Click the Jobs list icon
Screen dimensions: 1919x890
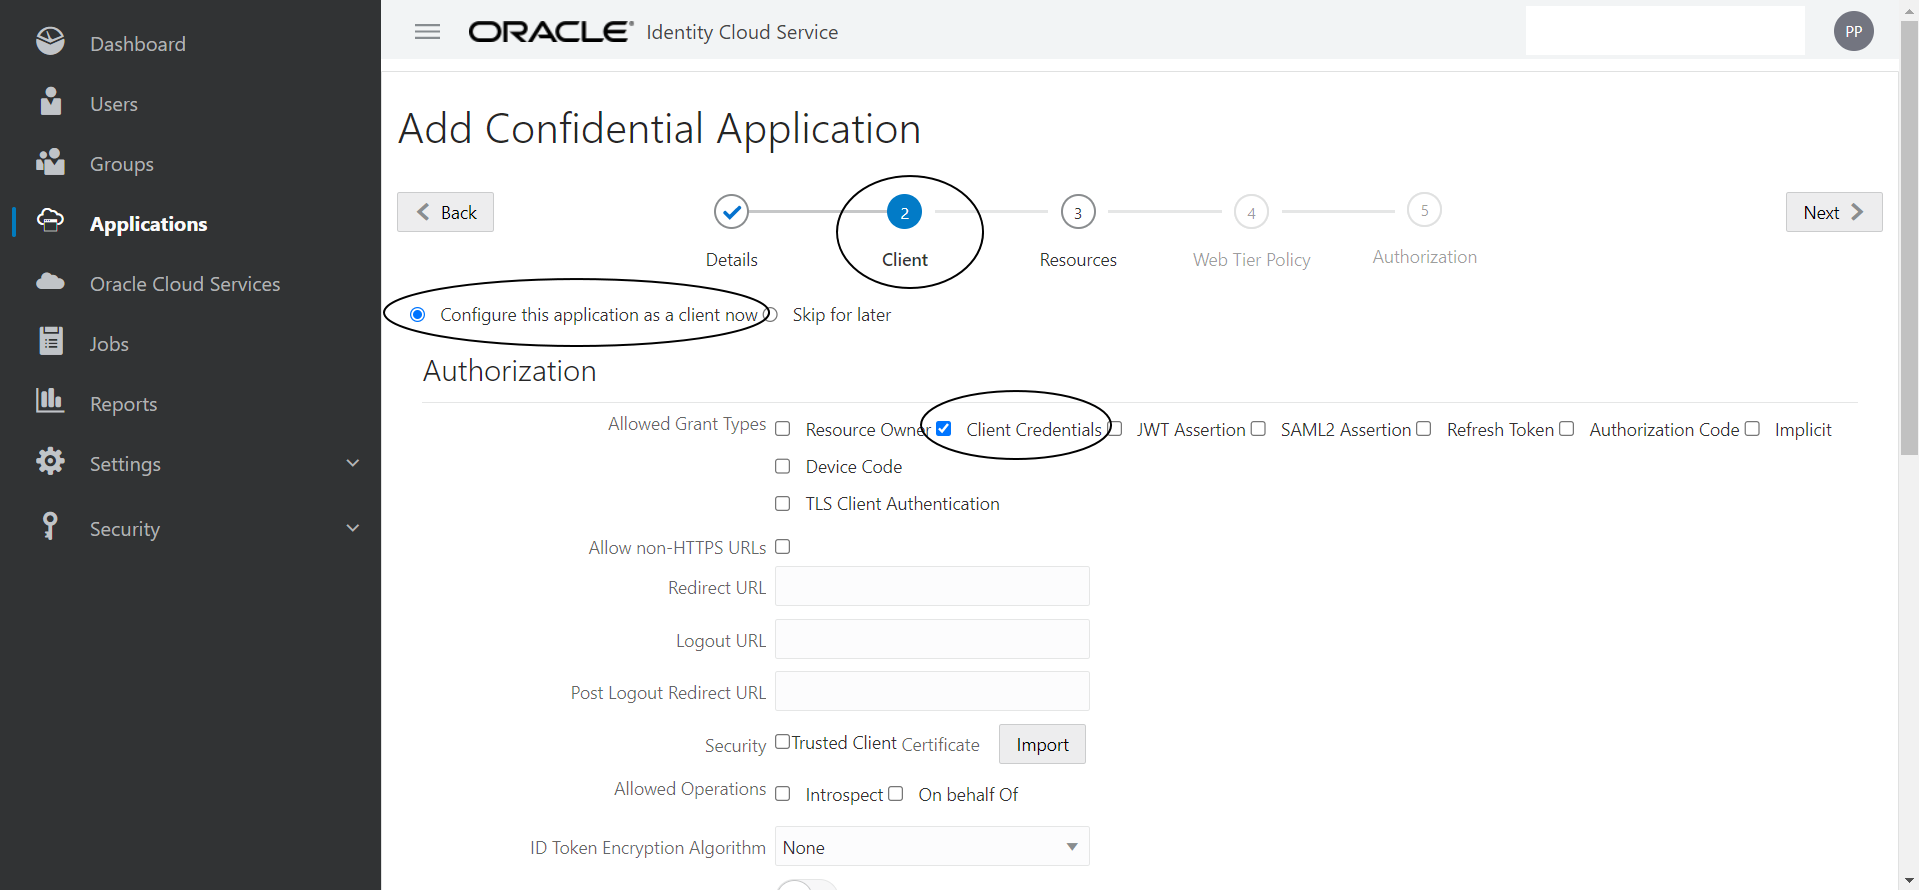point(50,342)
